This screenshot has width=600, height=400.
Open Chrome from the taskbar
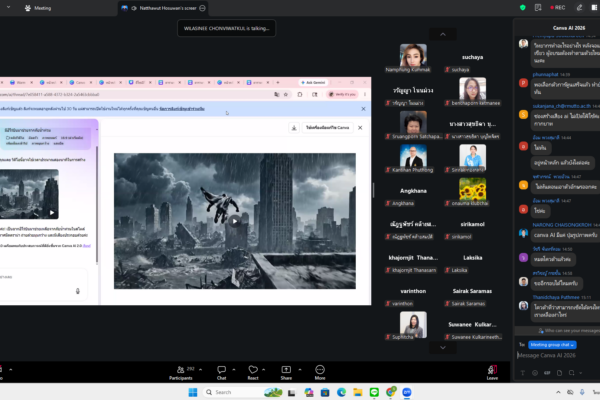click(391, 392)
